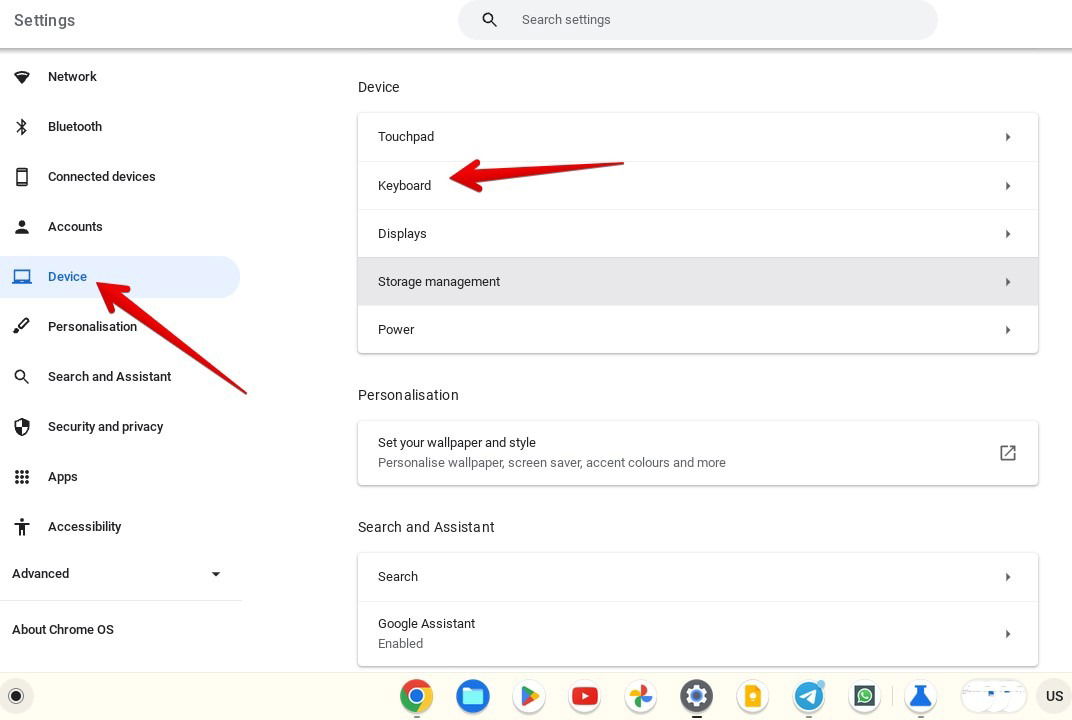The width and height of the screenshot is (1072, 720).
Task: Open Accounts using the person icon
Action: pyautogui.click(x=22, y=226)
